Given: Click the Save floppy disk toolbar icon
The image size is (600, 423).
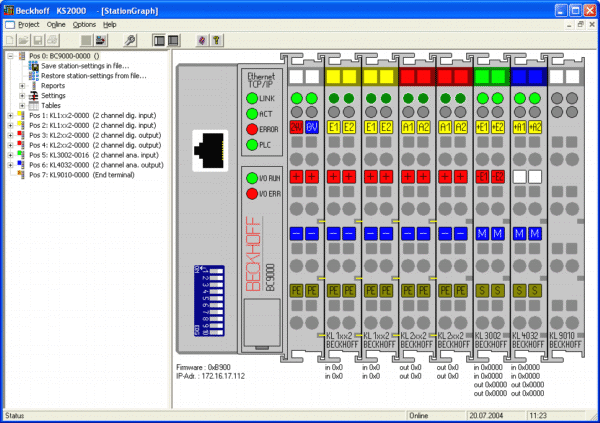Looking at the screenshot, I should 38,40.
